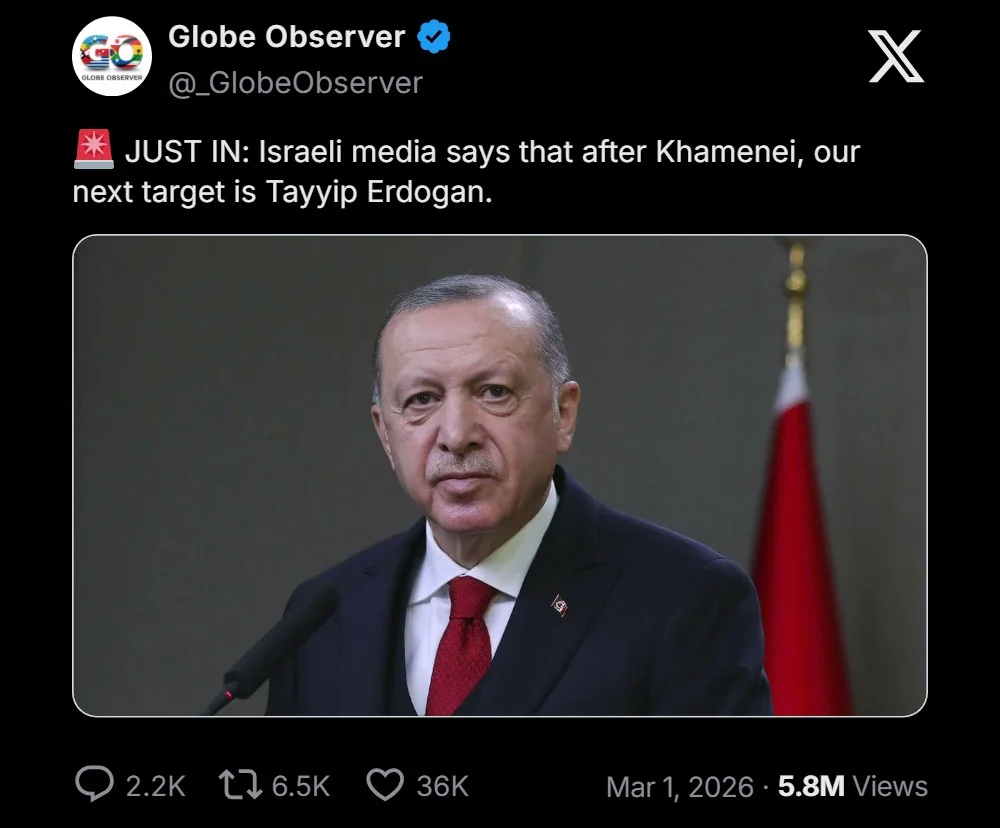Open the Mar 1, 2026 timestamp
1000x828 pixels.
point(680,787)
